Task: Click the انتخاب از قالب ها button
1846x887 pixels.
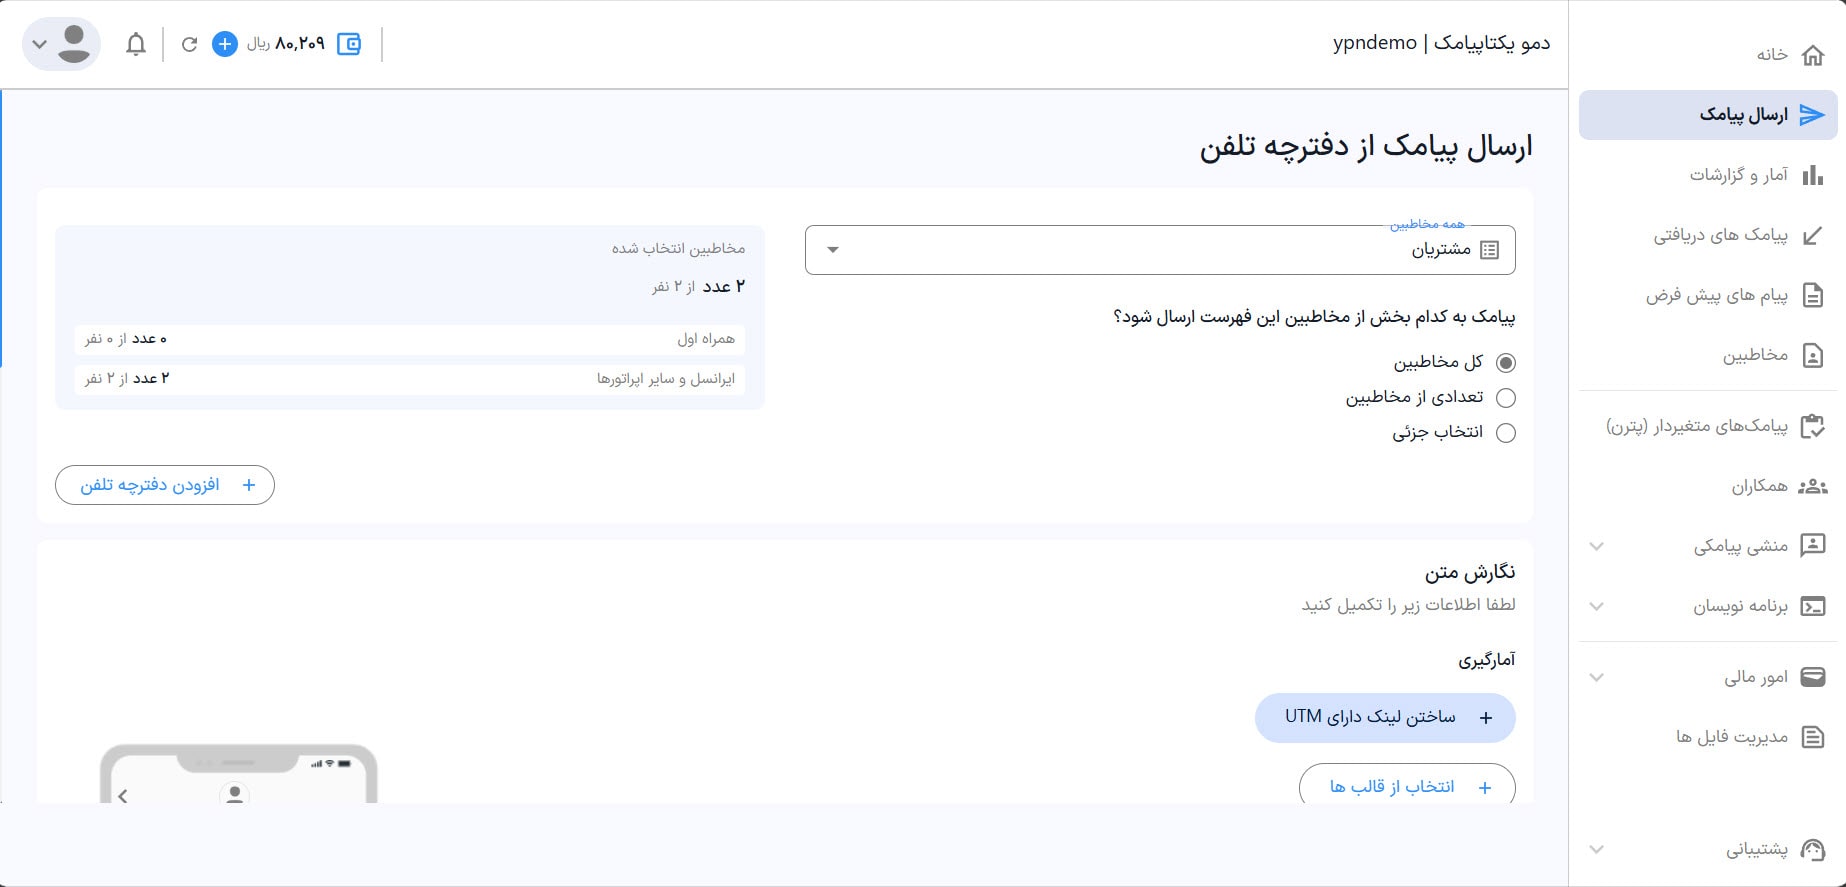Action: click(x=1407, y=787)
